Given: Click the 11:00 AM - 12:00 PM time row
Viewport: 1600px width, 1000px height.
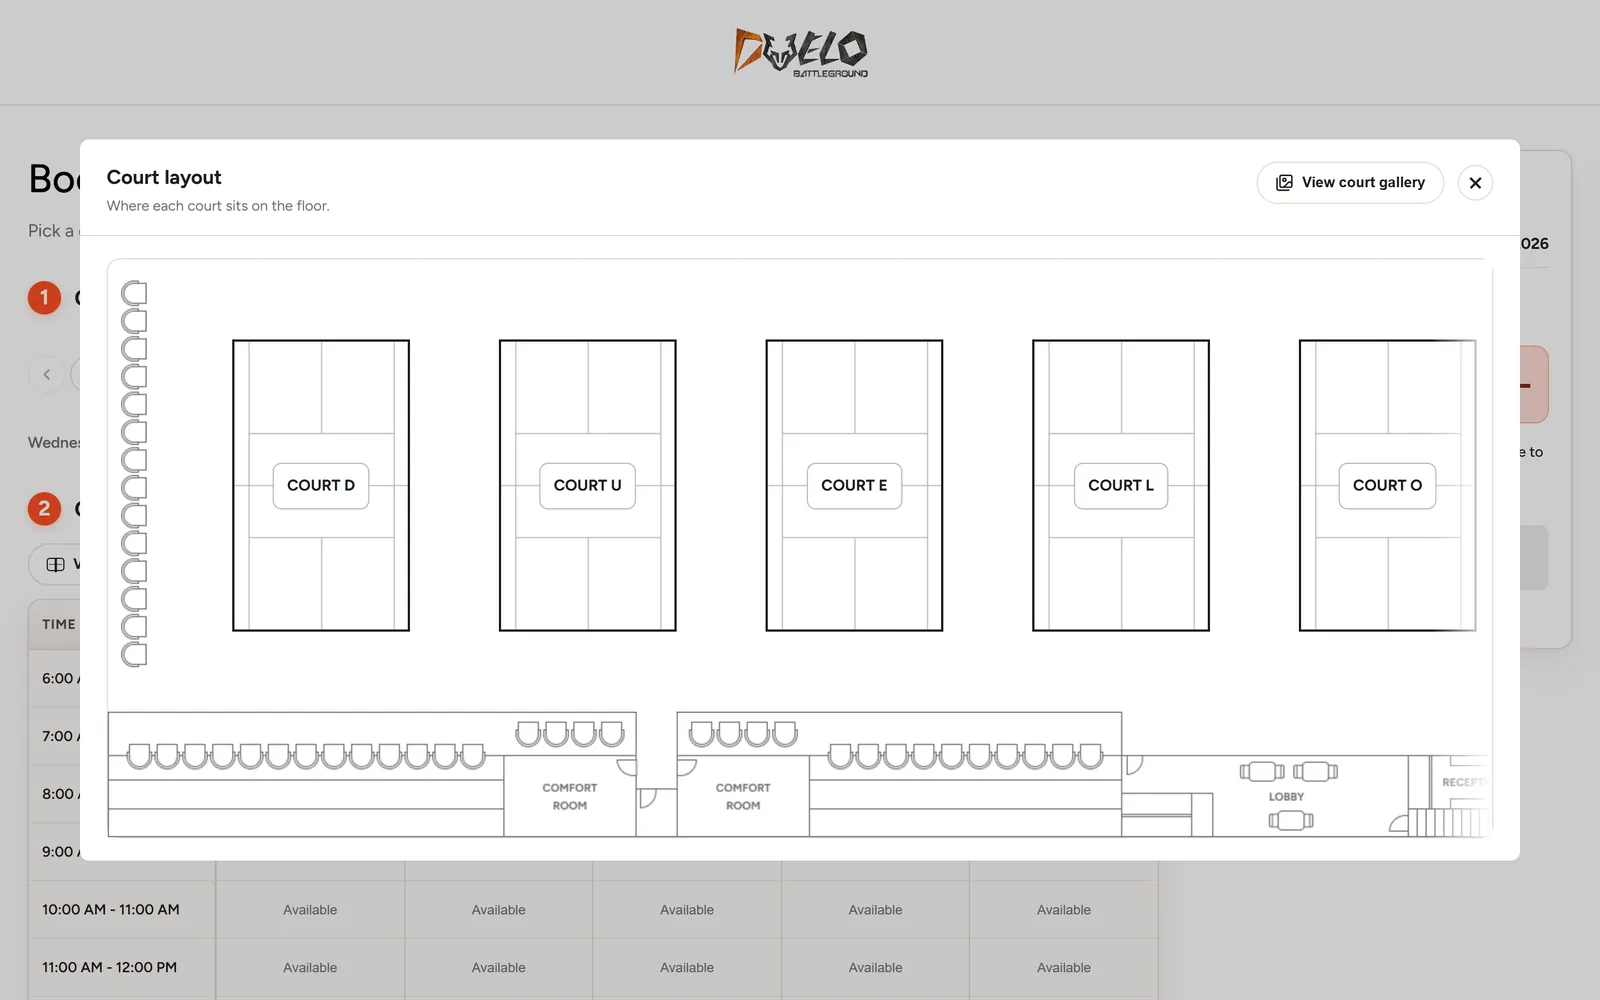Looking at the screenshot, I should tap(110, 968).
